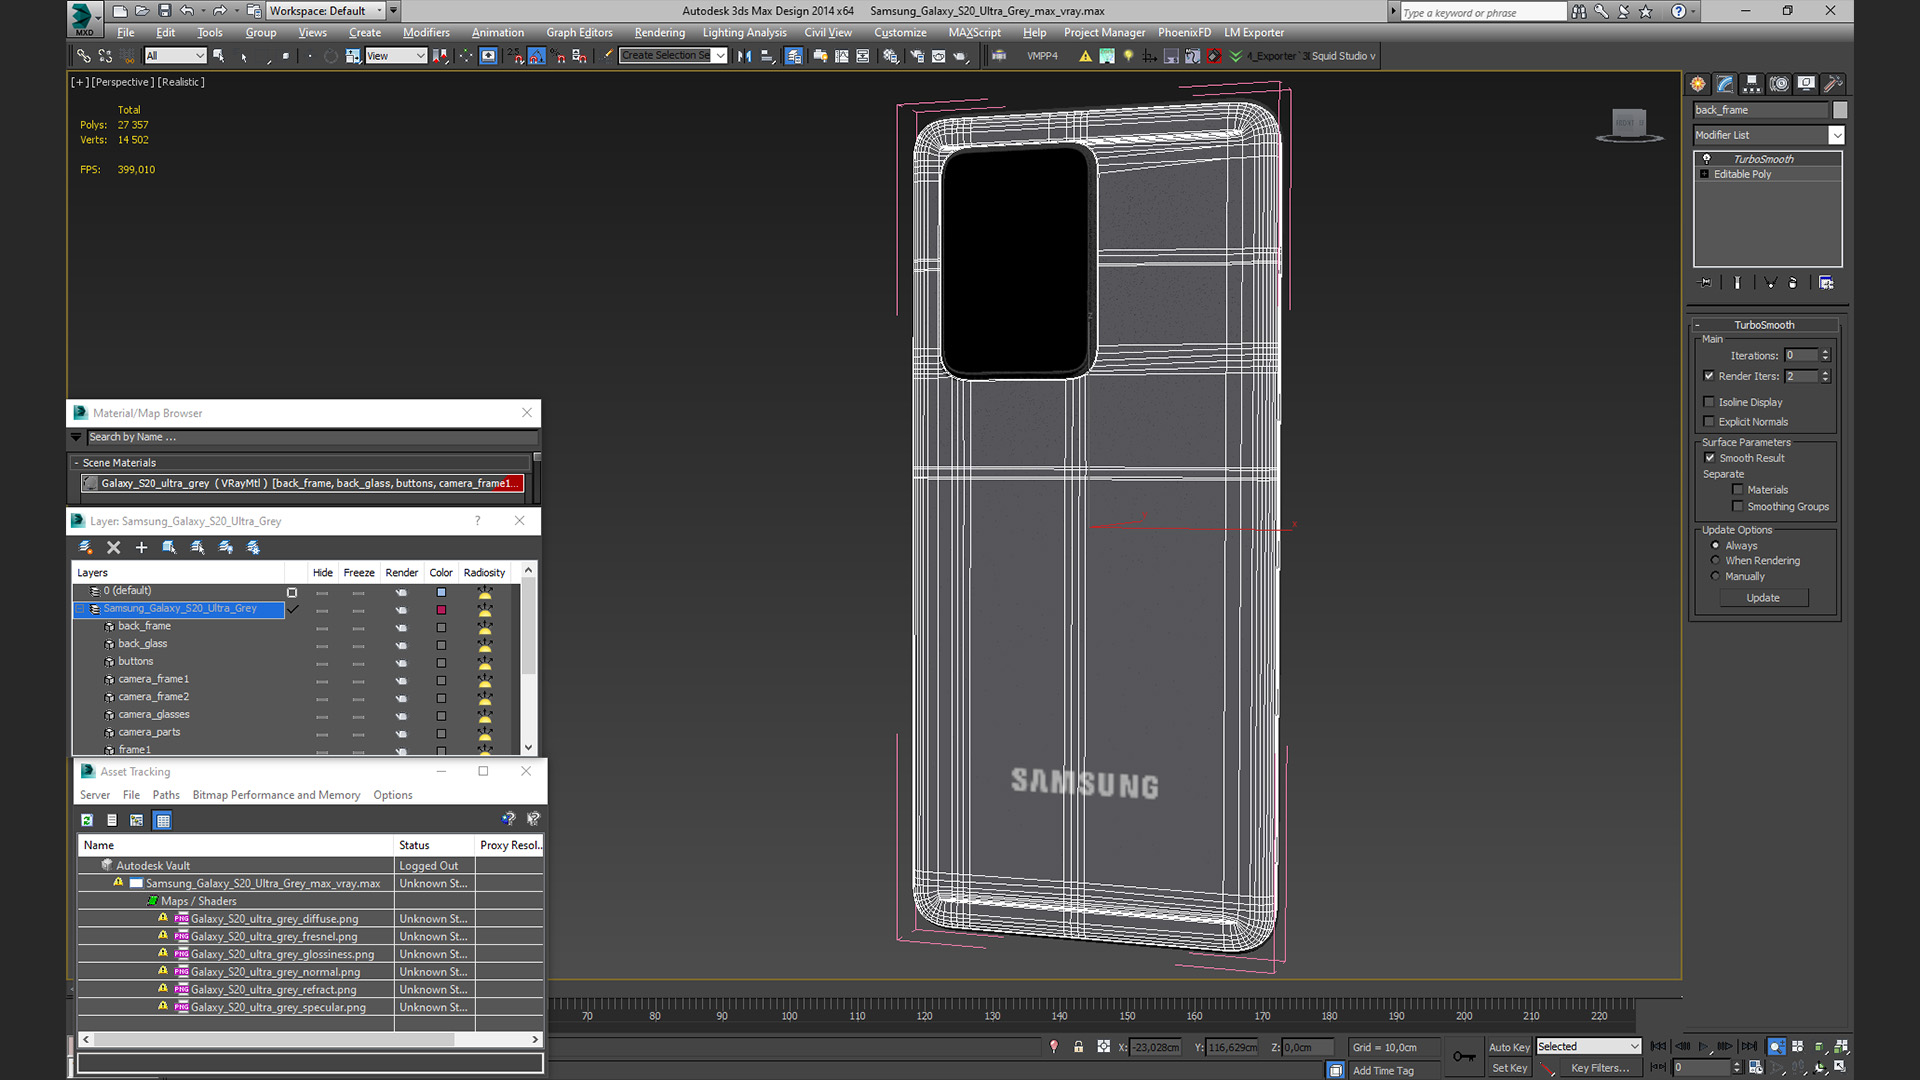This screenshot has height=1080, width=1920.
Task: Click the Auto Key button
Action: pyautogui.click(x=1509, y=1047)
